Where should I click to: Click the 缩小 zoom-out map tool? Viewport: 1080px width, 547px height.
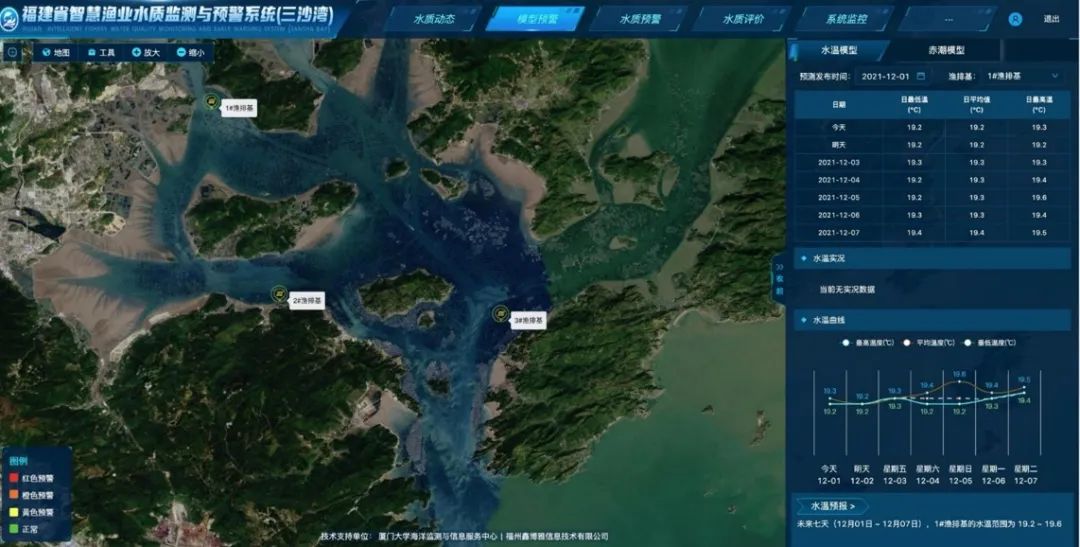coord(190,52)
